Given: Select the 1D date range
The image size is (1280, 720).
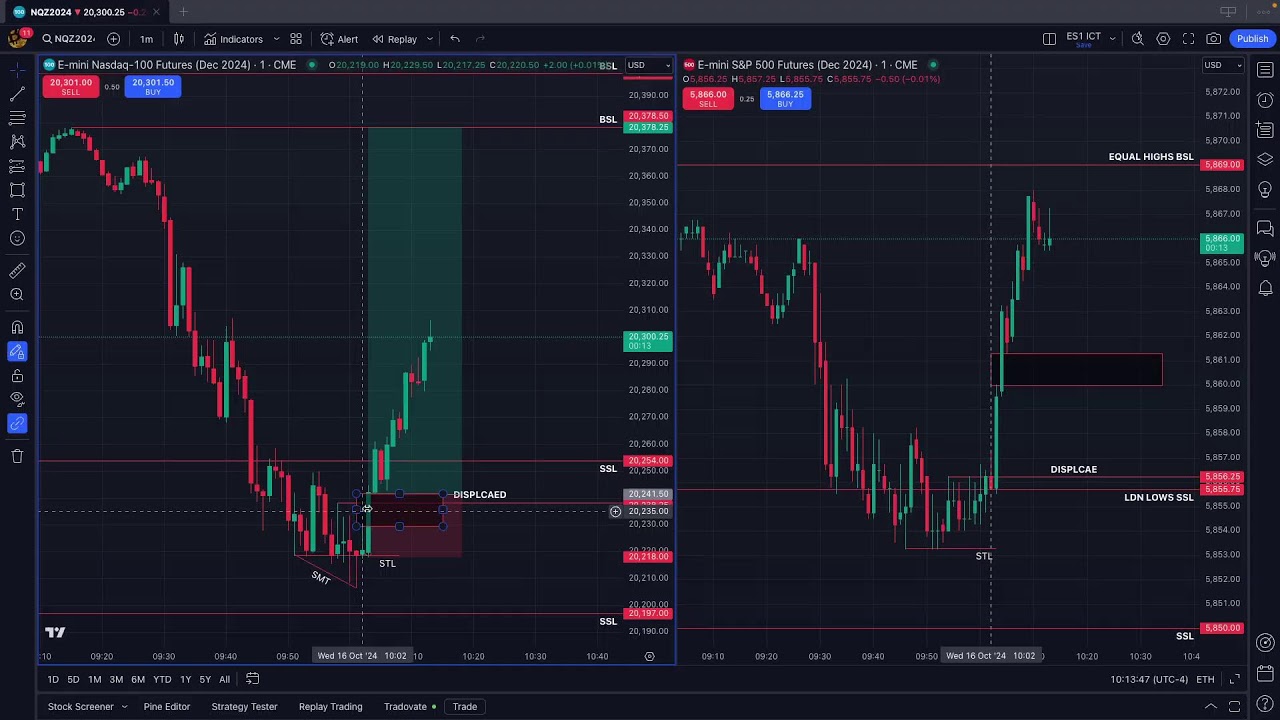Looking at the screenshot, I should pos(53,679).
